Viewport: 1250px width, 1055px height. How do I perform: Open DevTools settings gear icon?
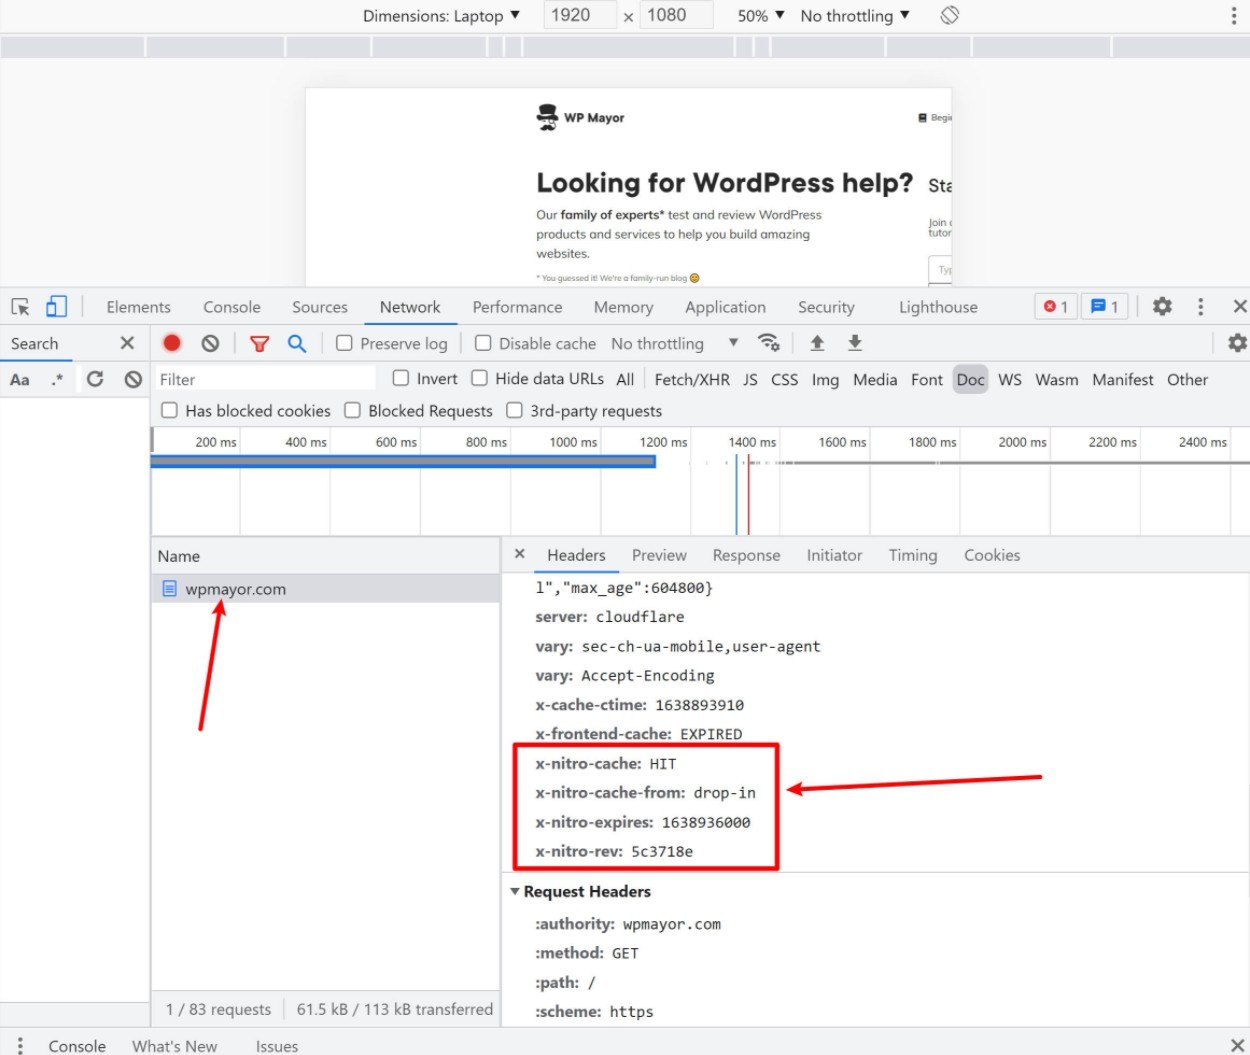1162,307
